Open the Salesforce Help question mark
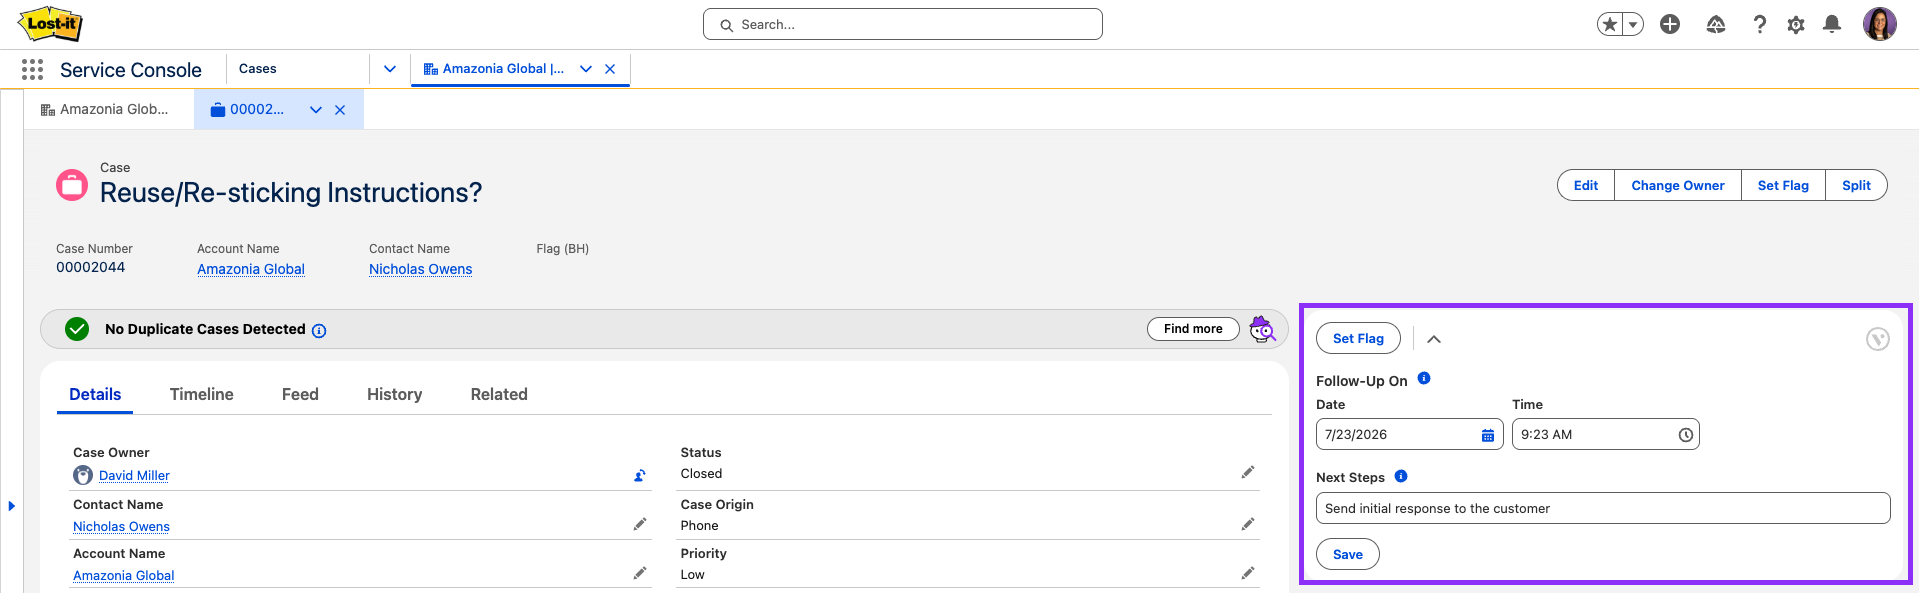This screenshot has height=593, width=1919. 1760,24
